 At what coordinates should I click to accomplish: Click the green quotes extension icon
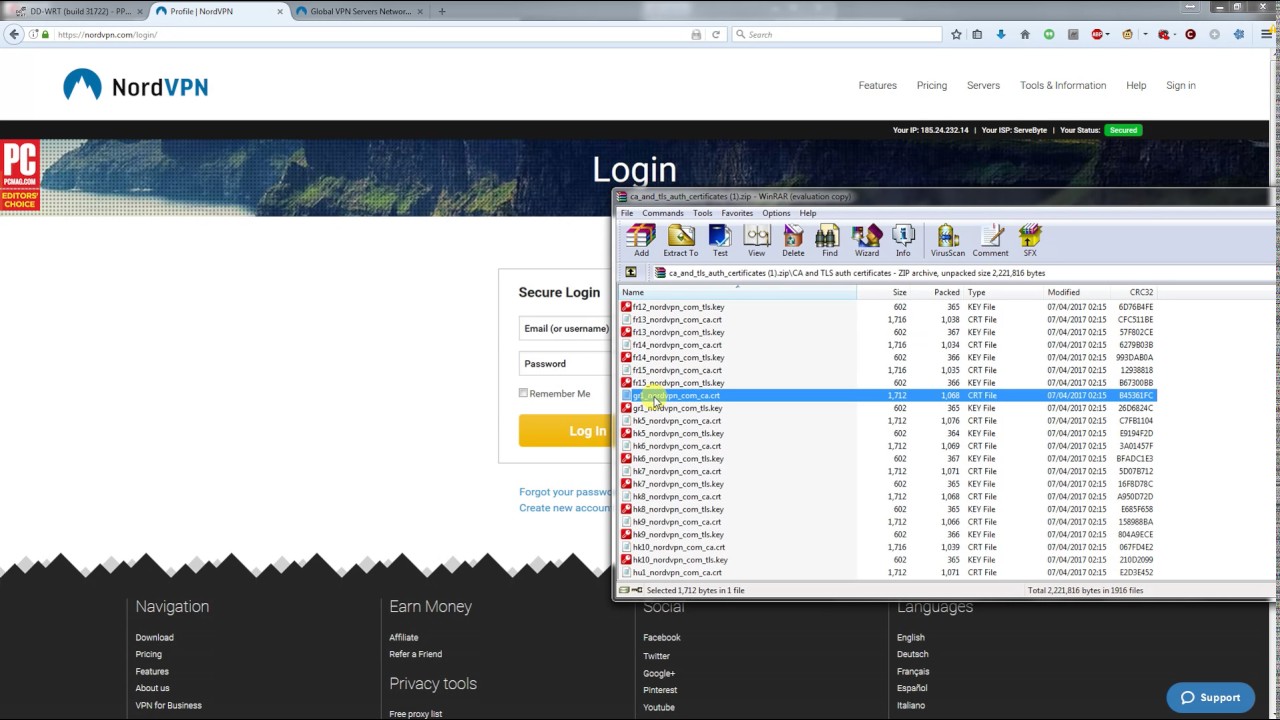pyautogui.click(x=1049, y=34)
